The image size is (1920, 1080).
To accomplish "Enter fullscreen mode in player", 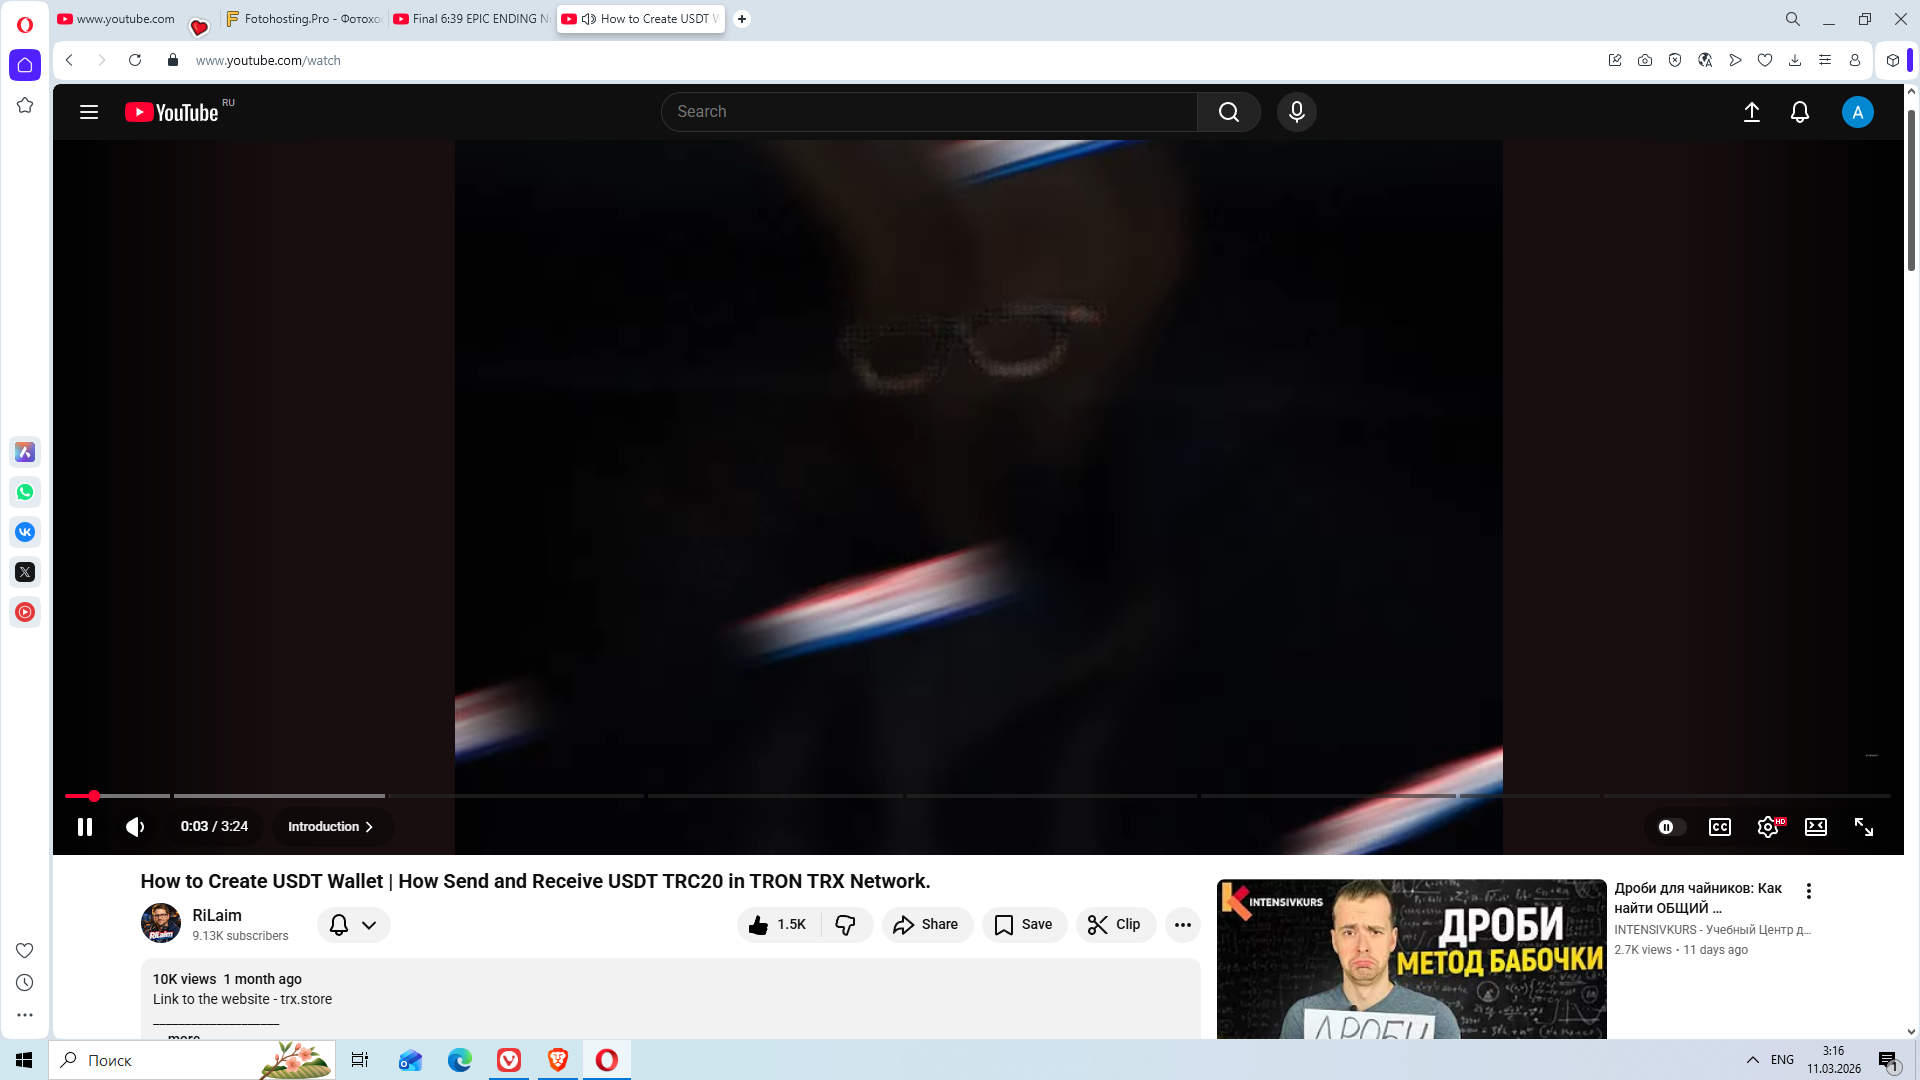I will tap(1863, 827).
